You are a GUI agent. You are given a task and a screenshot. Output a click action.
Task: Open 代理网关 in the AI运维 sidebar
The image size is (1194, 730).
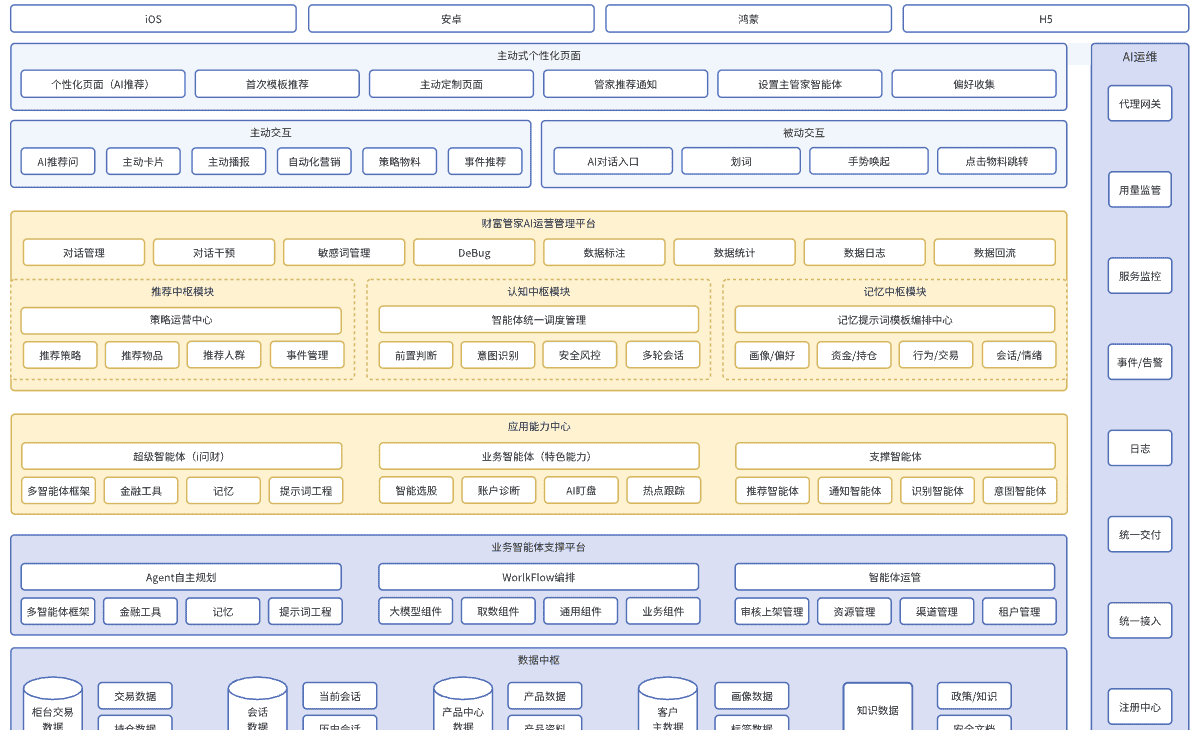pos(1139,103)
